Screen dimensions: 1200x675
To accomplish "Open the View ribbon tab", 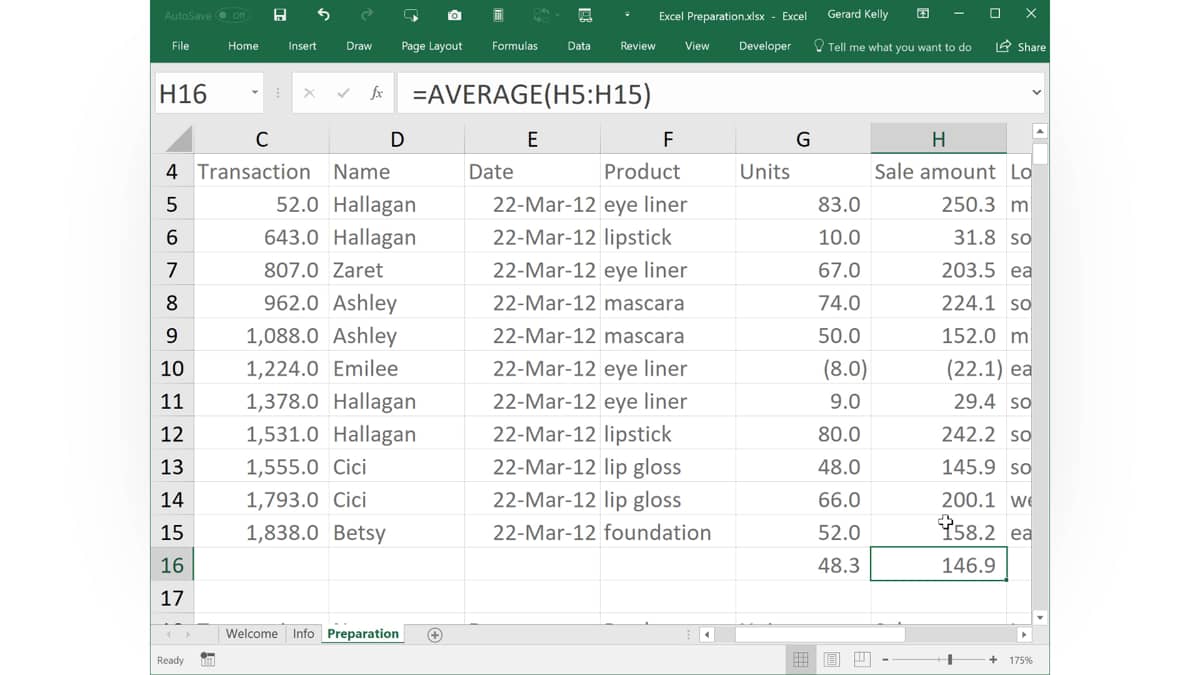I will 697,46.
